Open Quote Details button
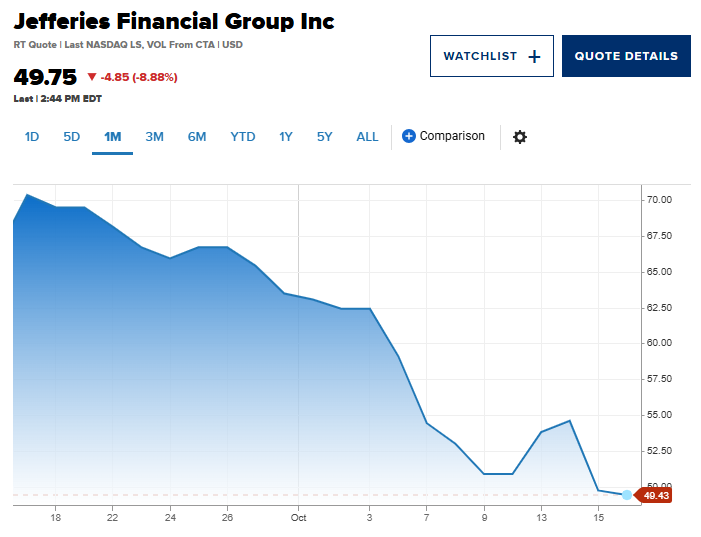Screen dimensions: 701x537 click(x=626, y=56)
